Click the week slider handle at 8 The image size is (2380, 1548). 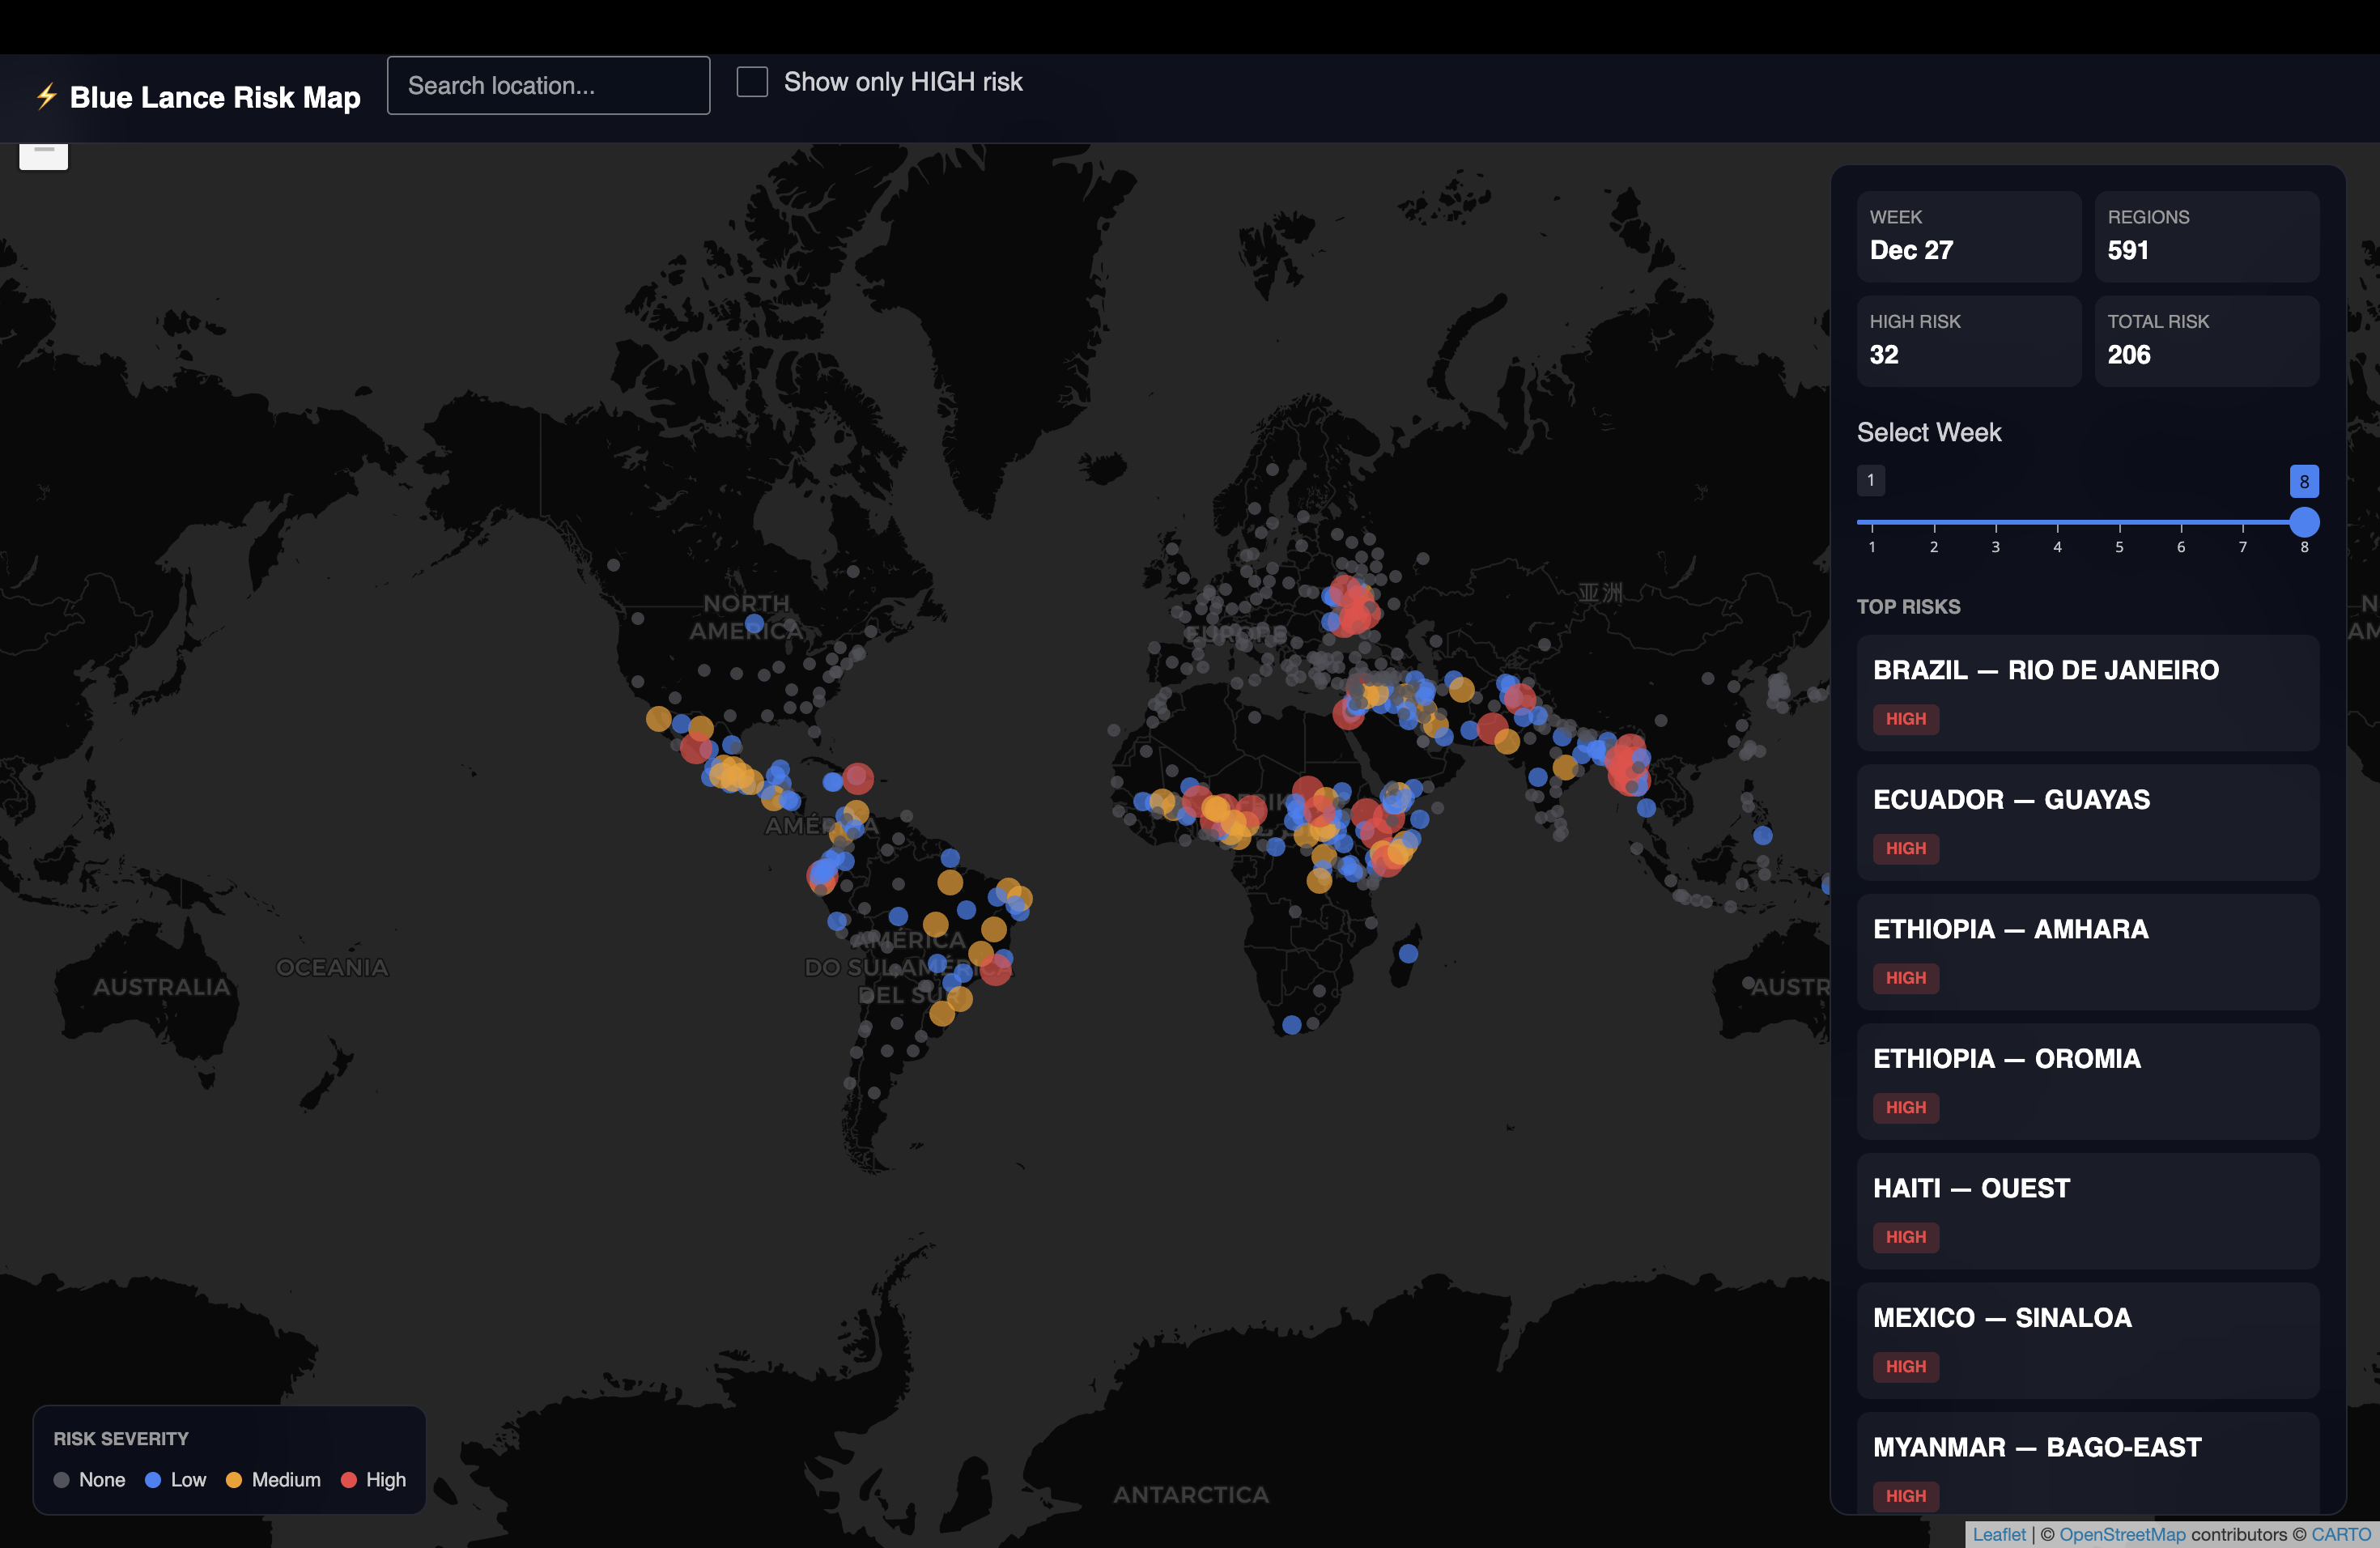coord(2303,522)
